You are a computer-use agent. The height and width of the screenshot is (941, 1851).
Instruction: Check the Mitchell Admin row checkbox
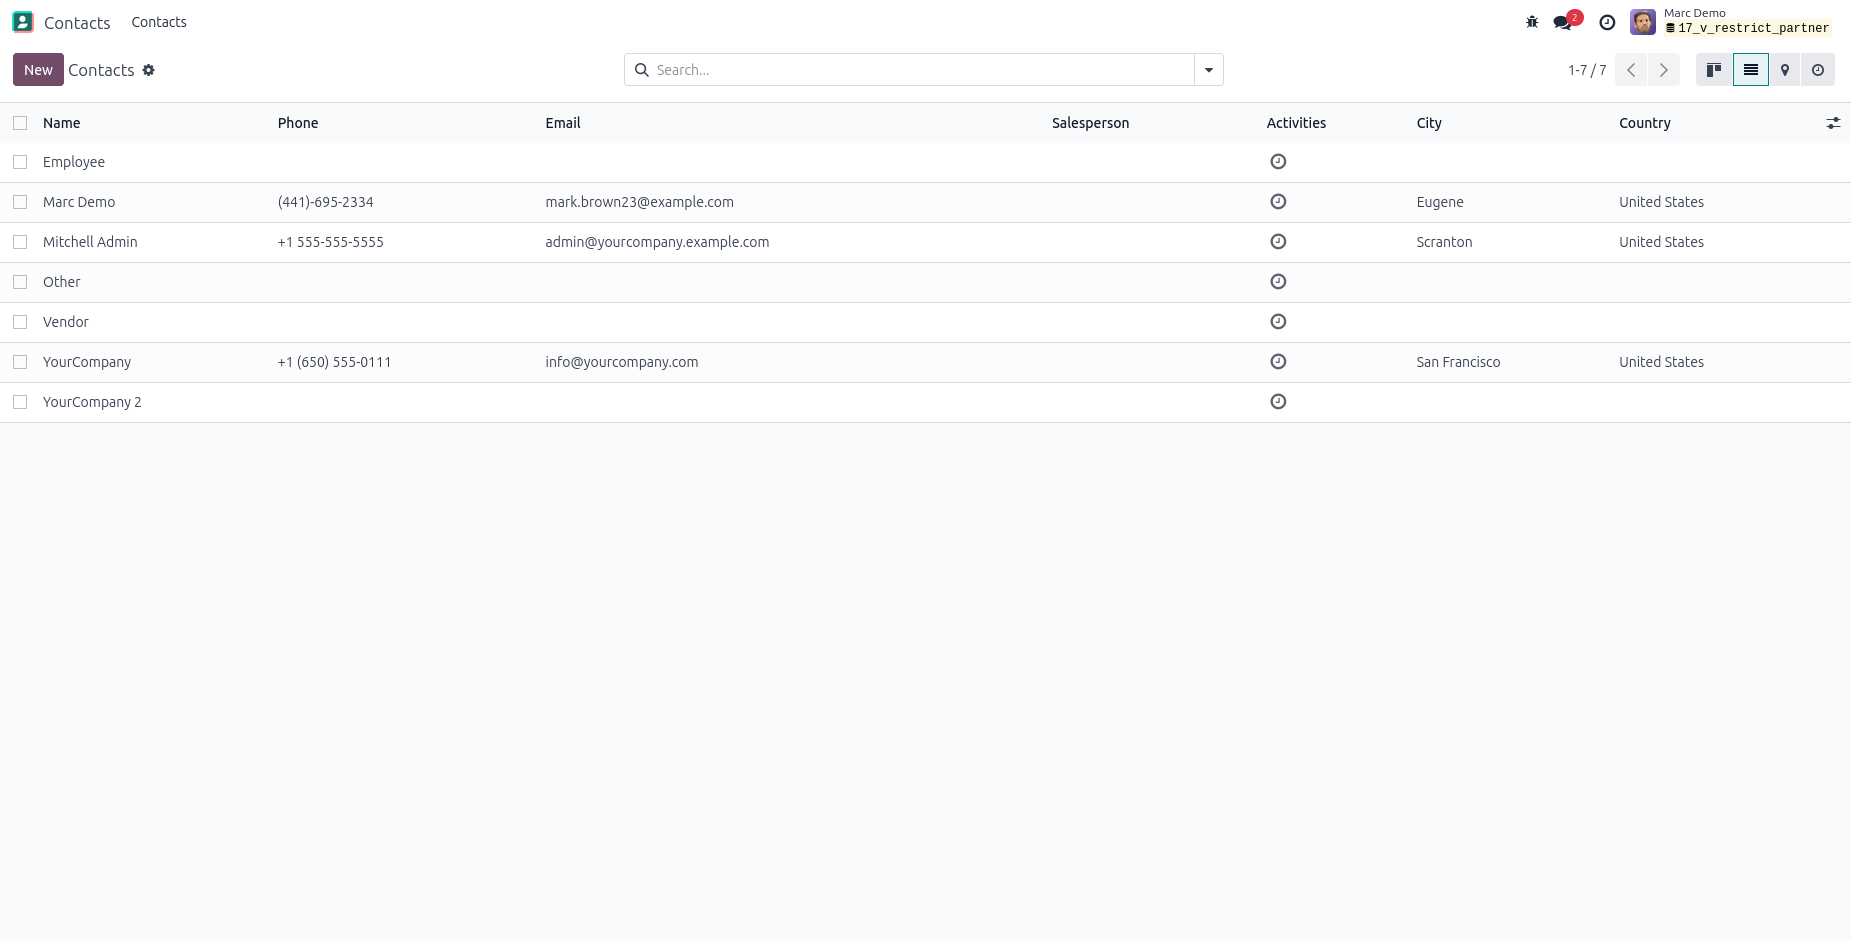click(x=20, y=242)
